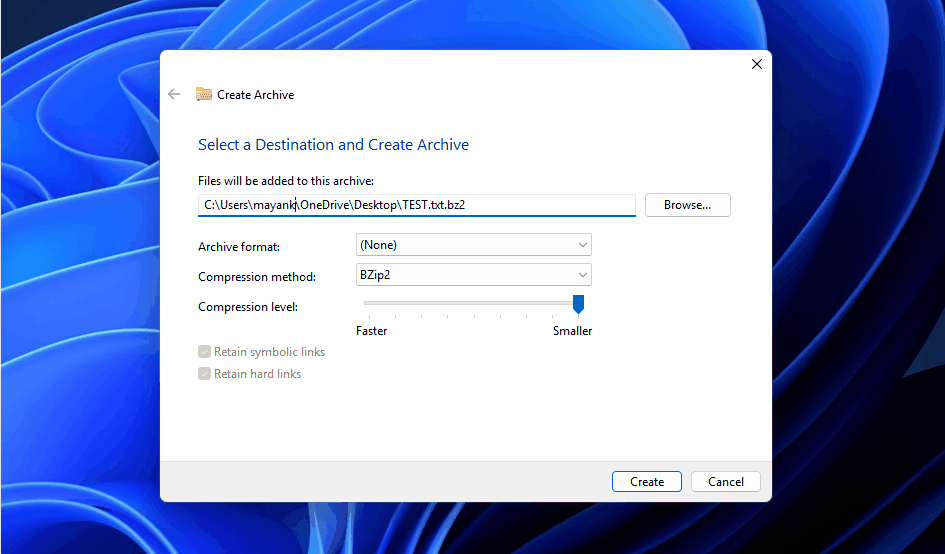The width and height of the screenshot is (945, 554).
Task: Go back using the back arrow
Action: tap(174, 94)
